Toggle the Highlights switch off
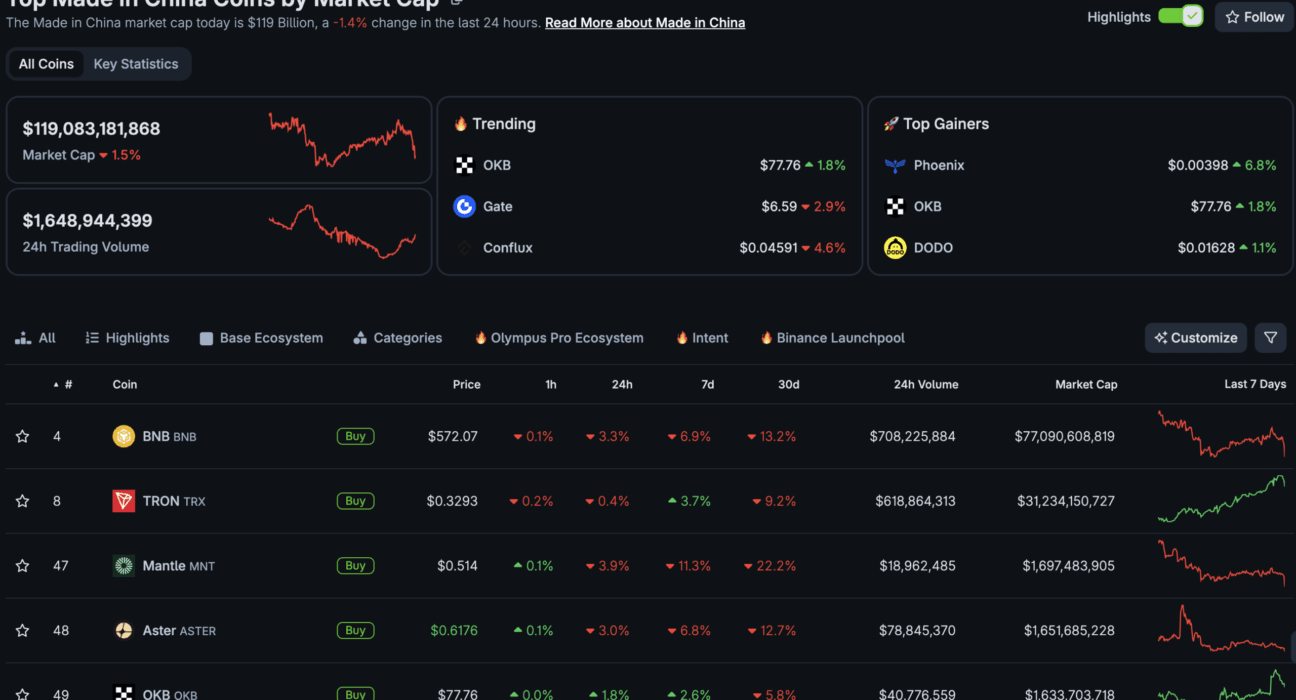The image size is (1296, 700). [x=1180, y=16]
